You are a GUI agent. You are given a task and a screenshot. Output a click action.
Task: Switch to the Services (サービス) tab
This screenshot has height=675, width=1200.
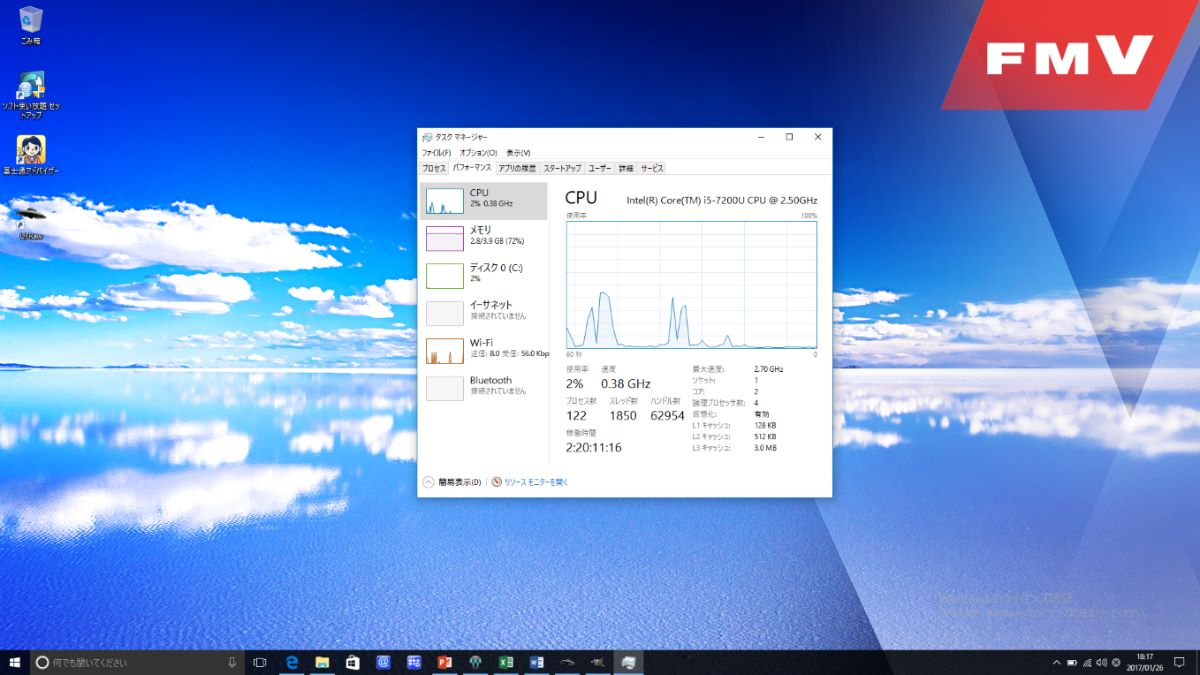[652, 168]
